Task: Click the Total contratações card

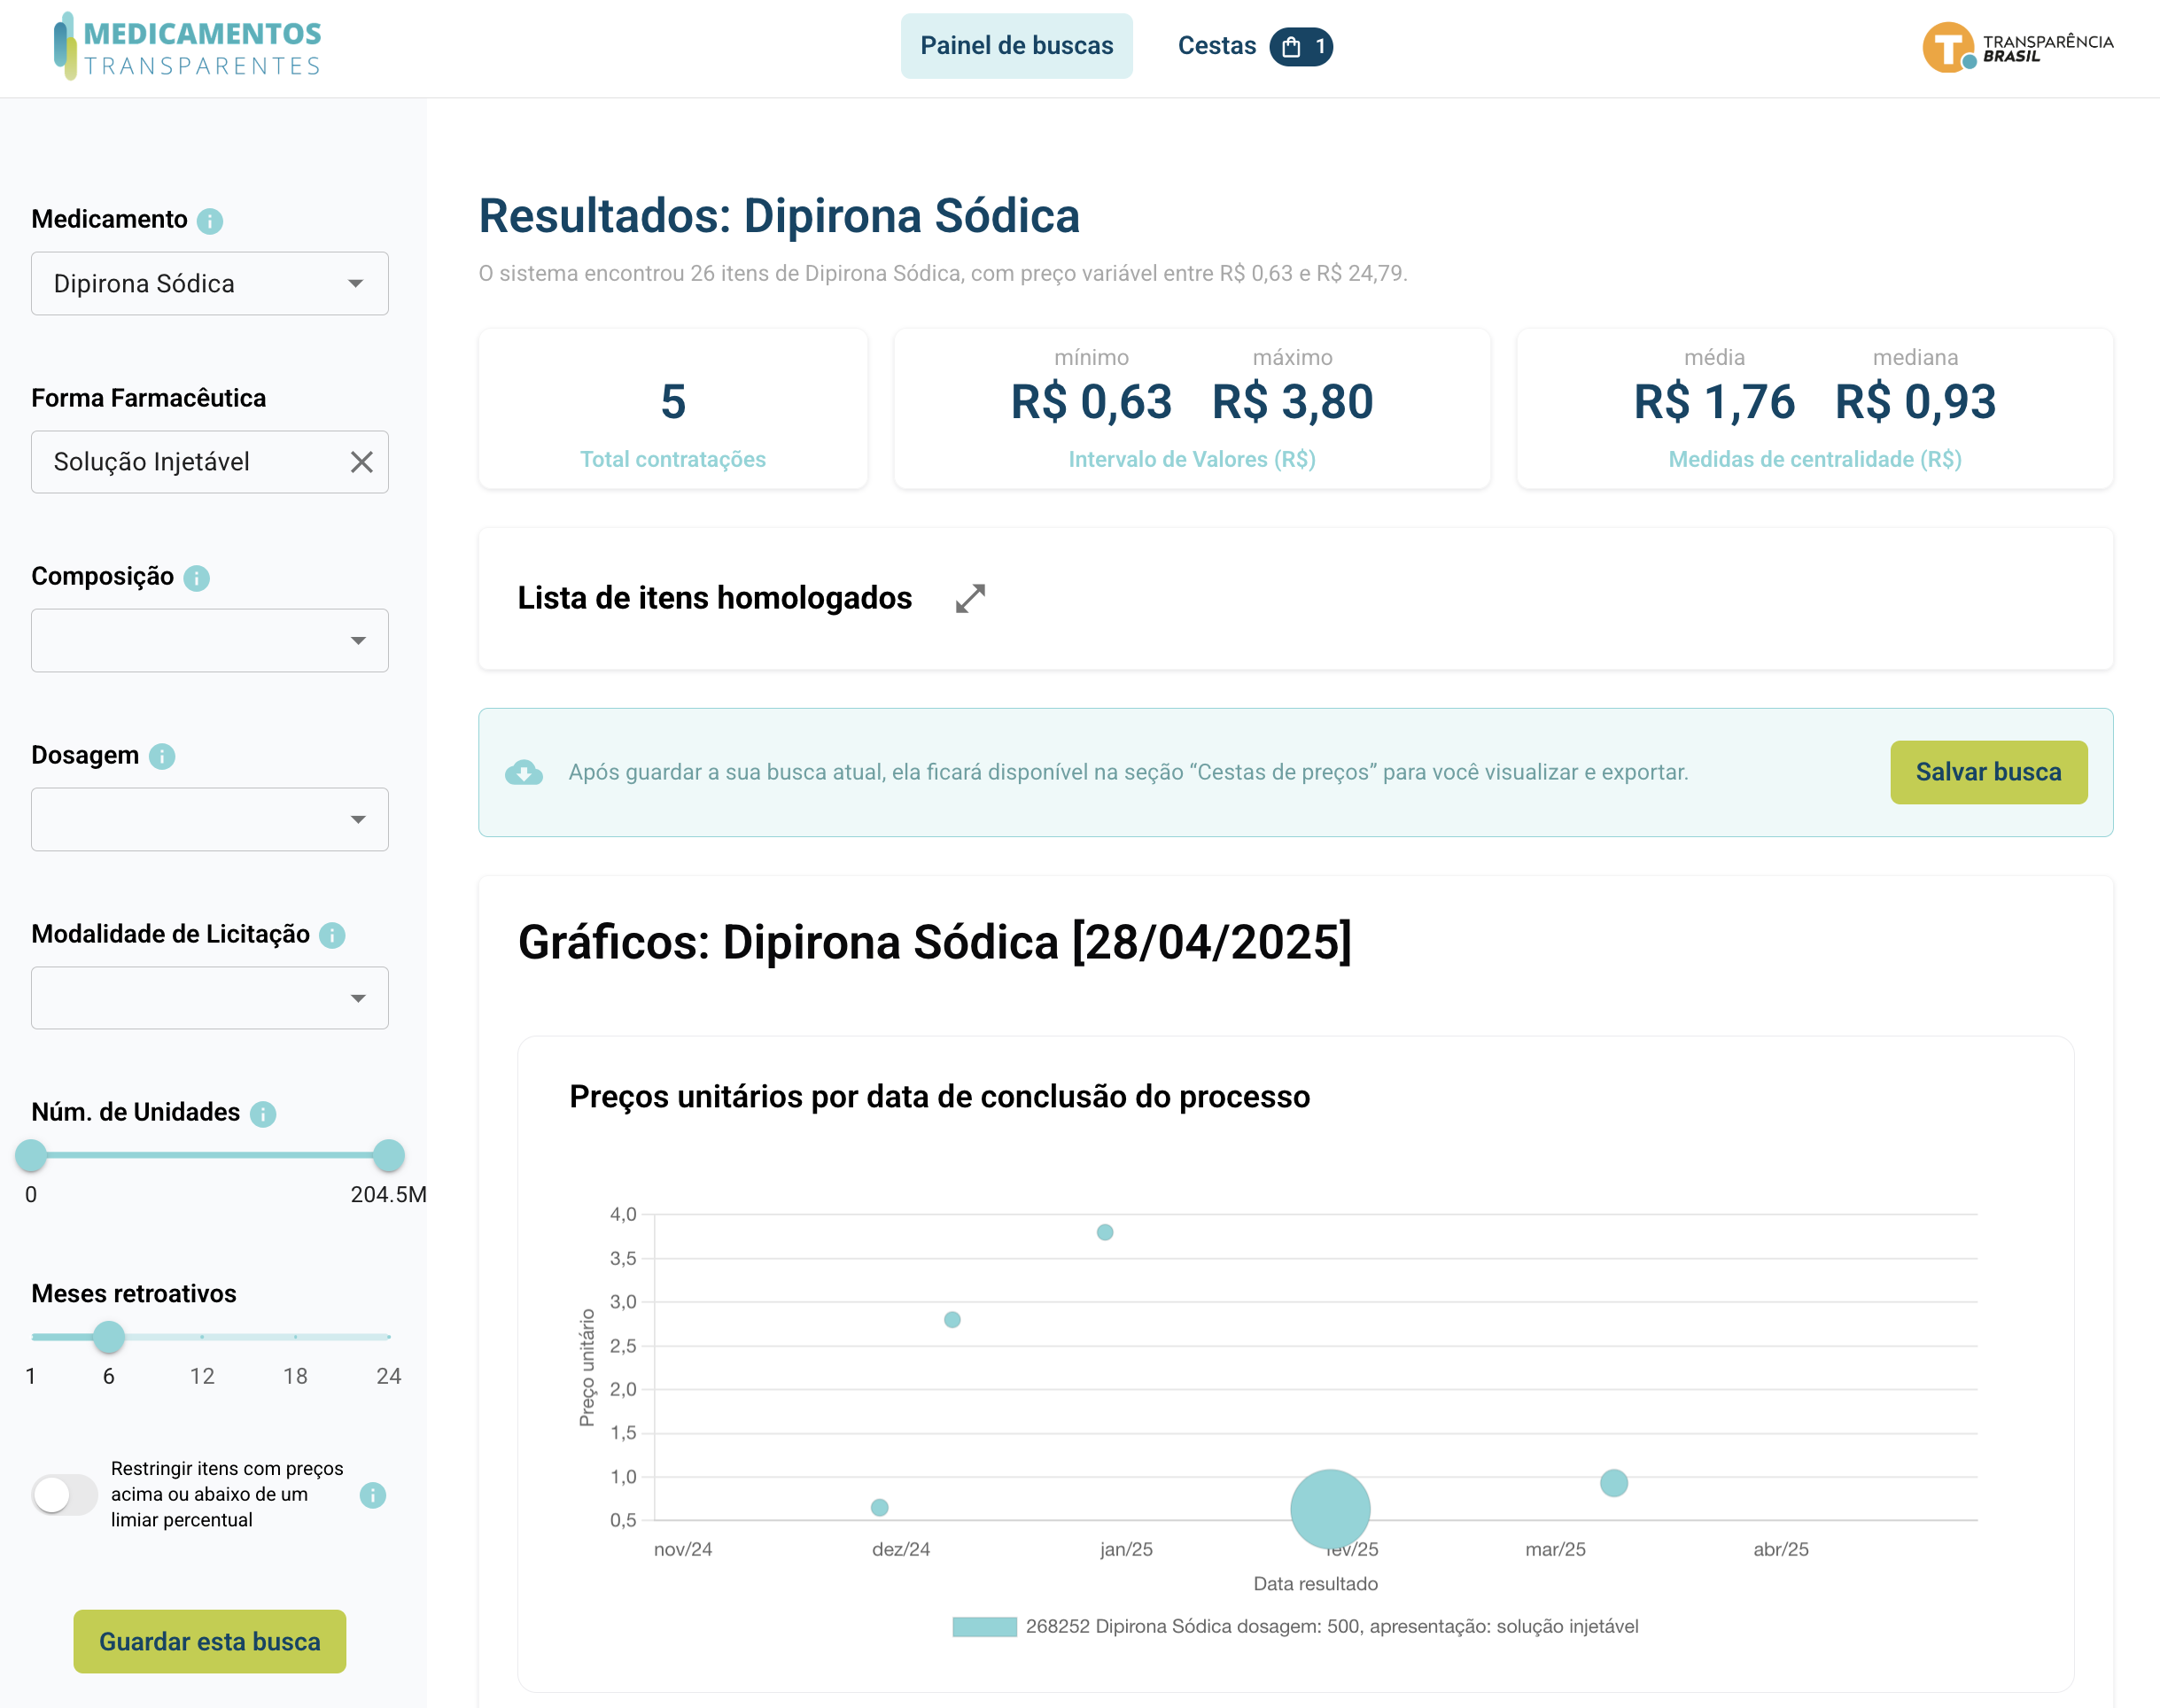Action: (x=673, y=409)
